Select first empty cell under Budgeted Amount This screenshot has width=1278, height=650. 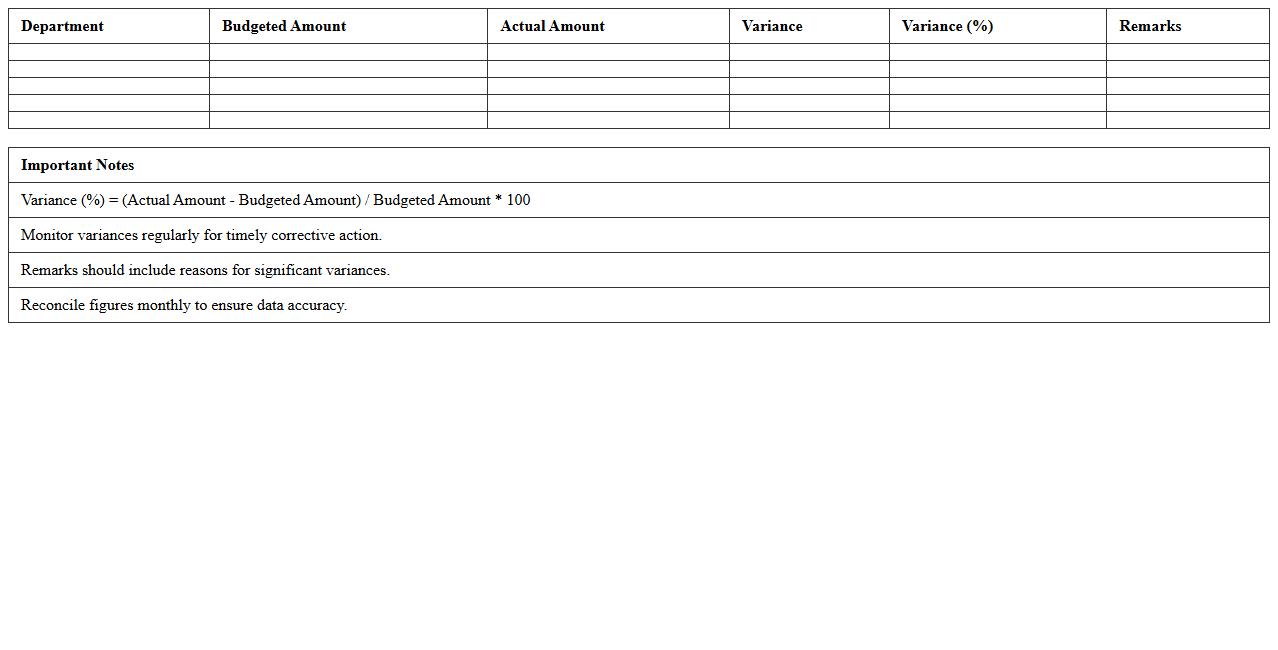coord(348,52)
